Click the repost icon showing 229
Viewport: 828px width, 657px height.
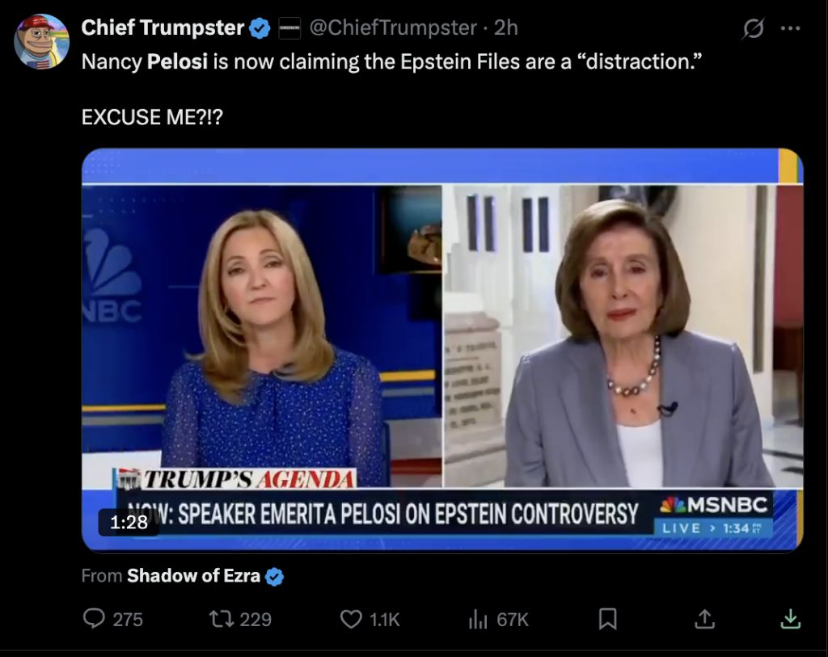click(x=219, y=618)
